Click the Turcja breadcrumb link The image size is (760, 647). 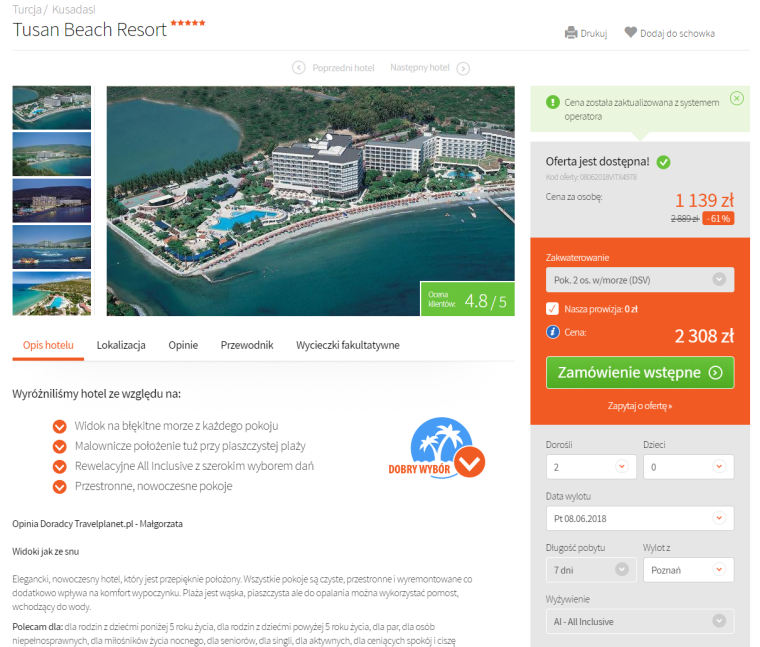pyautogui.click(x=27, y=9)
